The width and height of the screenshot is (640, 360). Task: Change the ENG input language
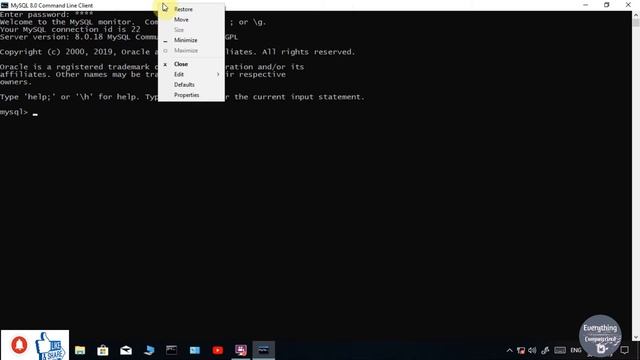coord(576,350)
